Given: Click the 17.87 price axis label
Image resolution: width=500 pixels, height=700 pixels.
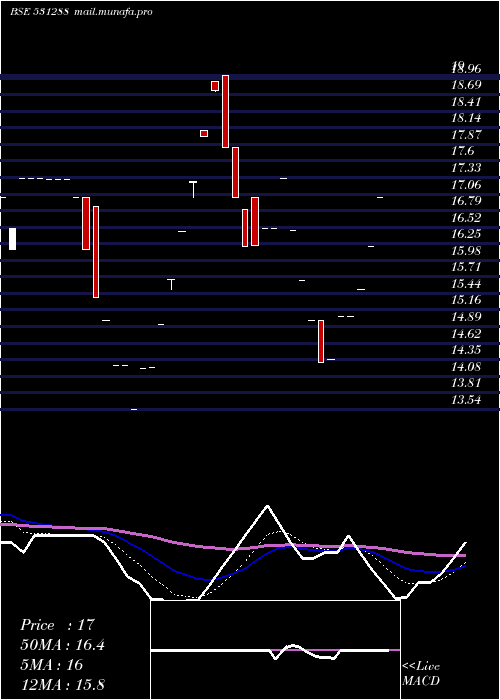Looking at the screenshot, I should click(467, 135).
